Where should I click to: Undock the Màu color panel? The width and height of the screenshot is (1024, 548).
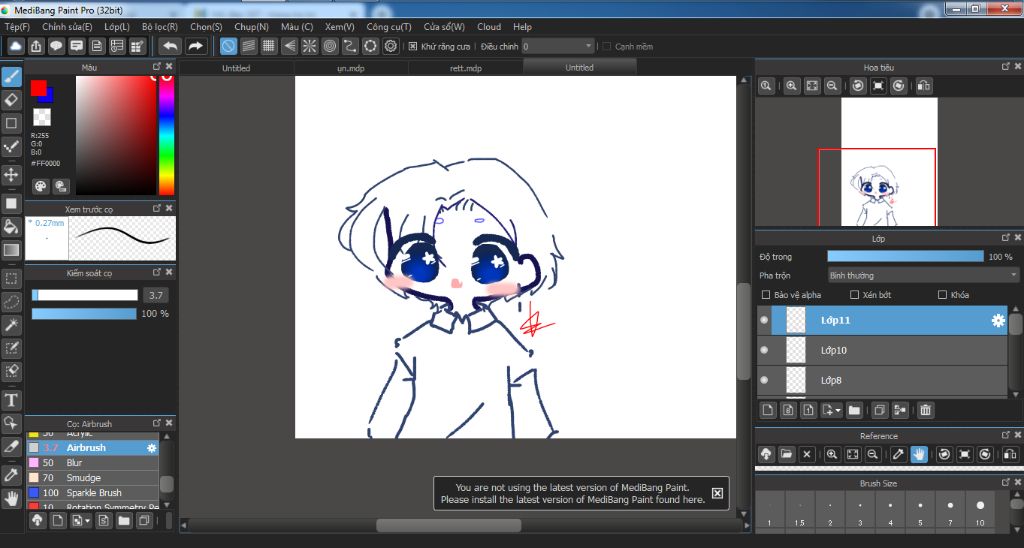(x=157, y=67)
